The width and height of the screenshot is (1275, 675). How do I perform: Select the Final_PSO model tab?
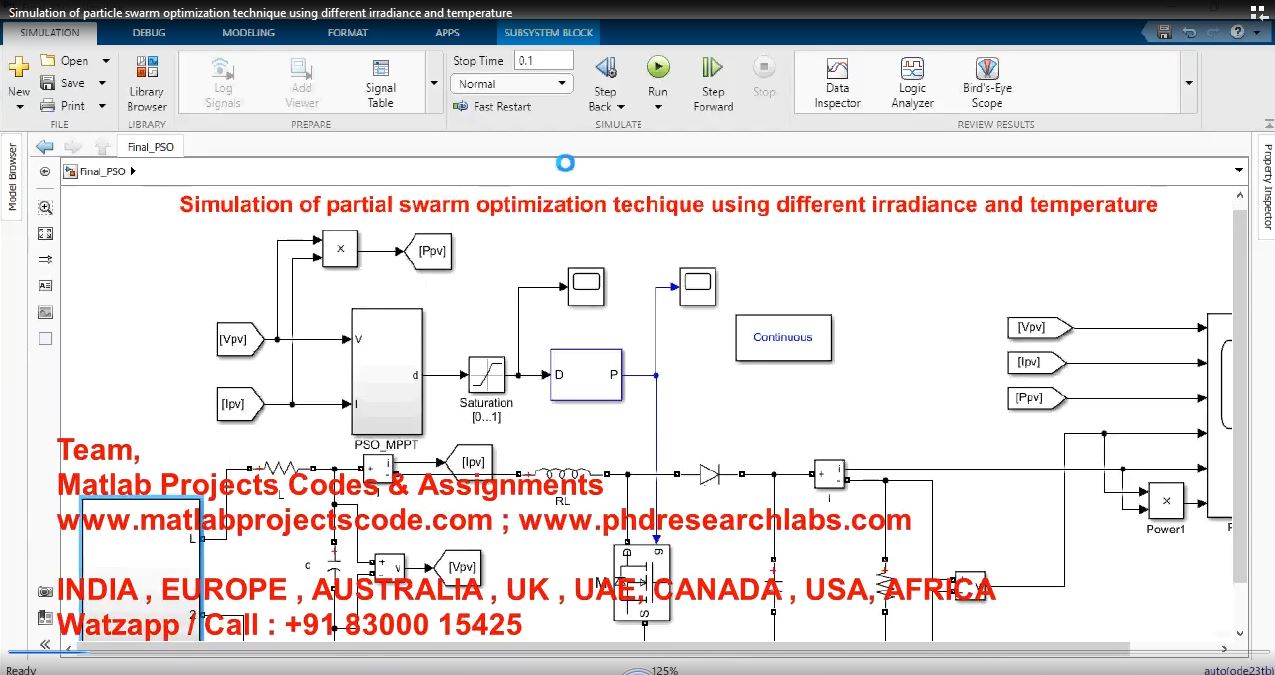coord(151,147)
